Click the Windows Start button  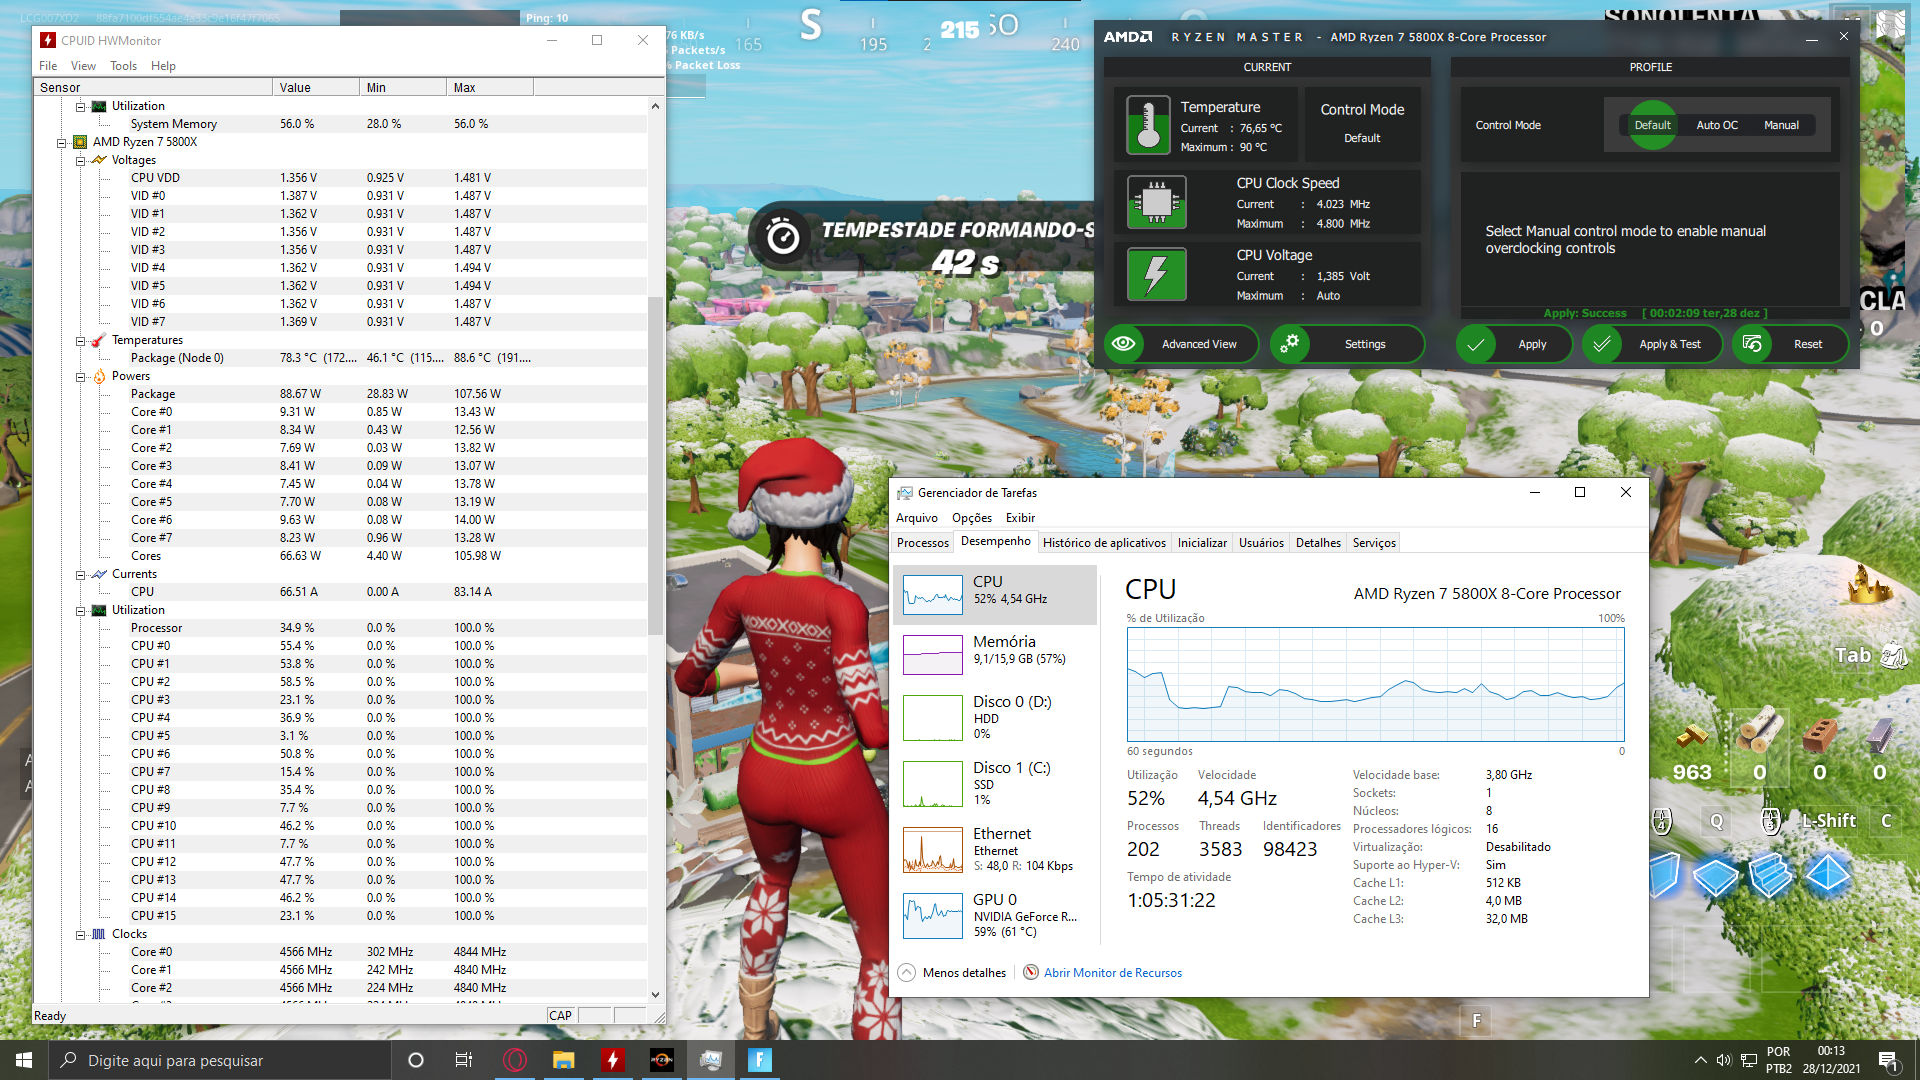pyautogui.click(x=24, y=1060)
